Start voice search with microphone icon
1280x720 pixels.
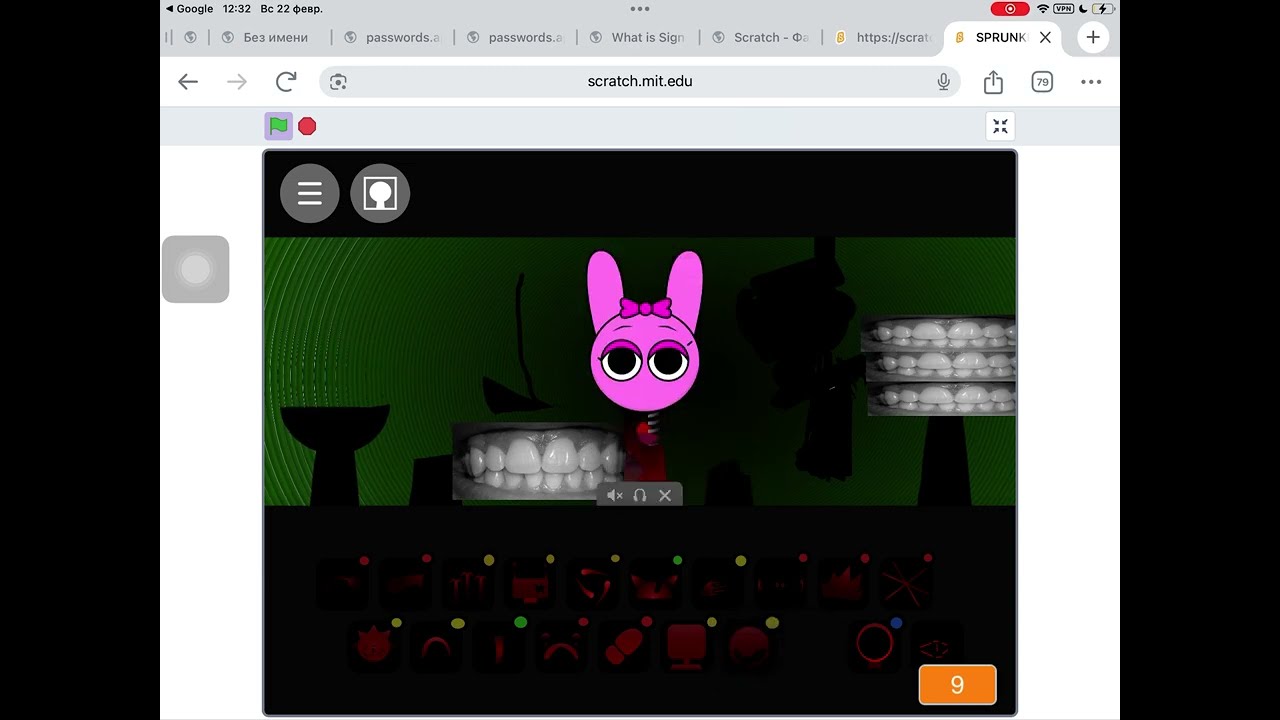(x=943, y=82)
